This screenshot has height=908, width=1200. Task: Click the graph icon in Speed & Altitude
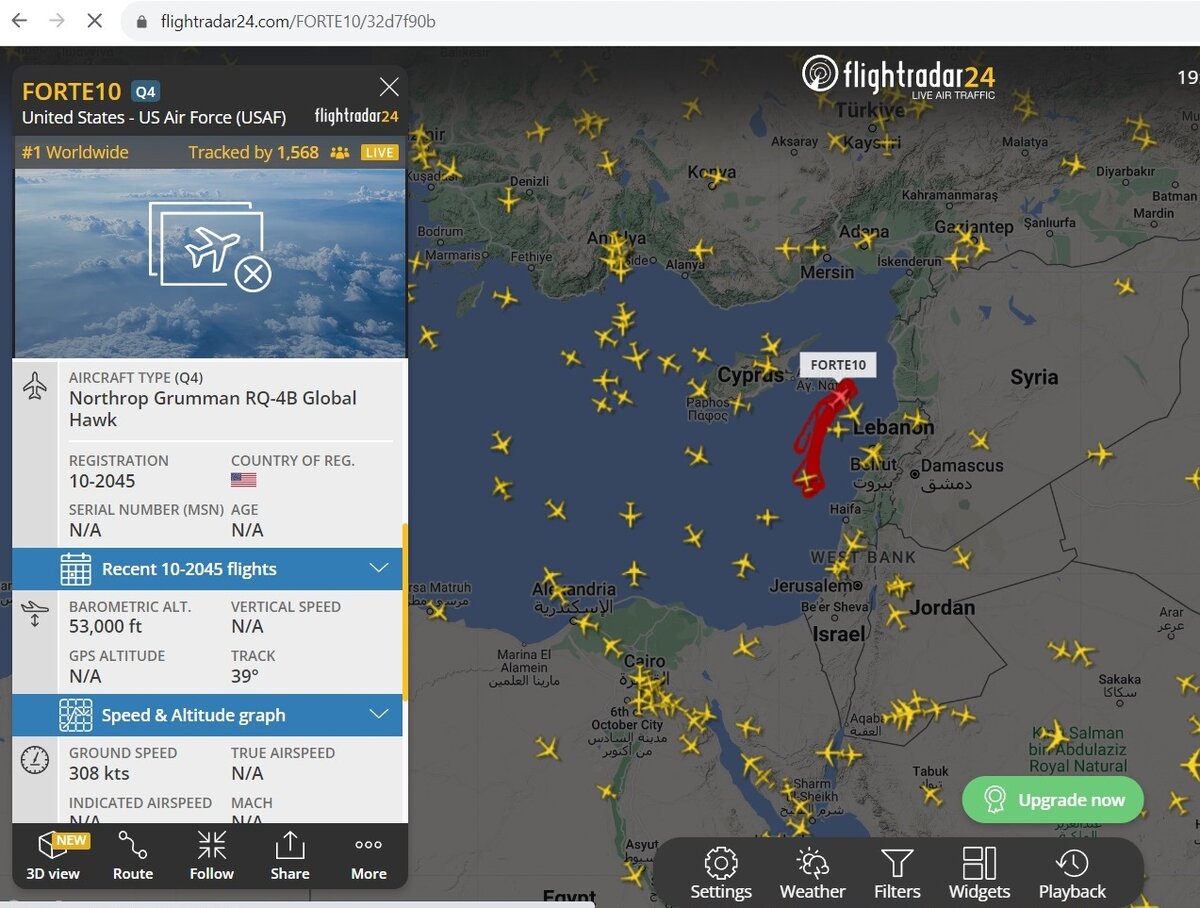point(76,715)
